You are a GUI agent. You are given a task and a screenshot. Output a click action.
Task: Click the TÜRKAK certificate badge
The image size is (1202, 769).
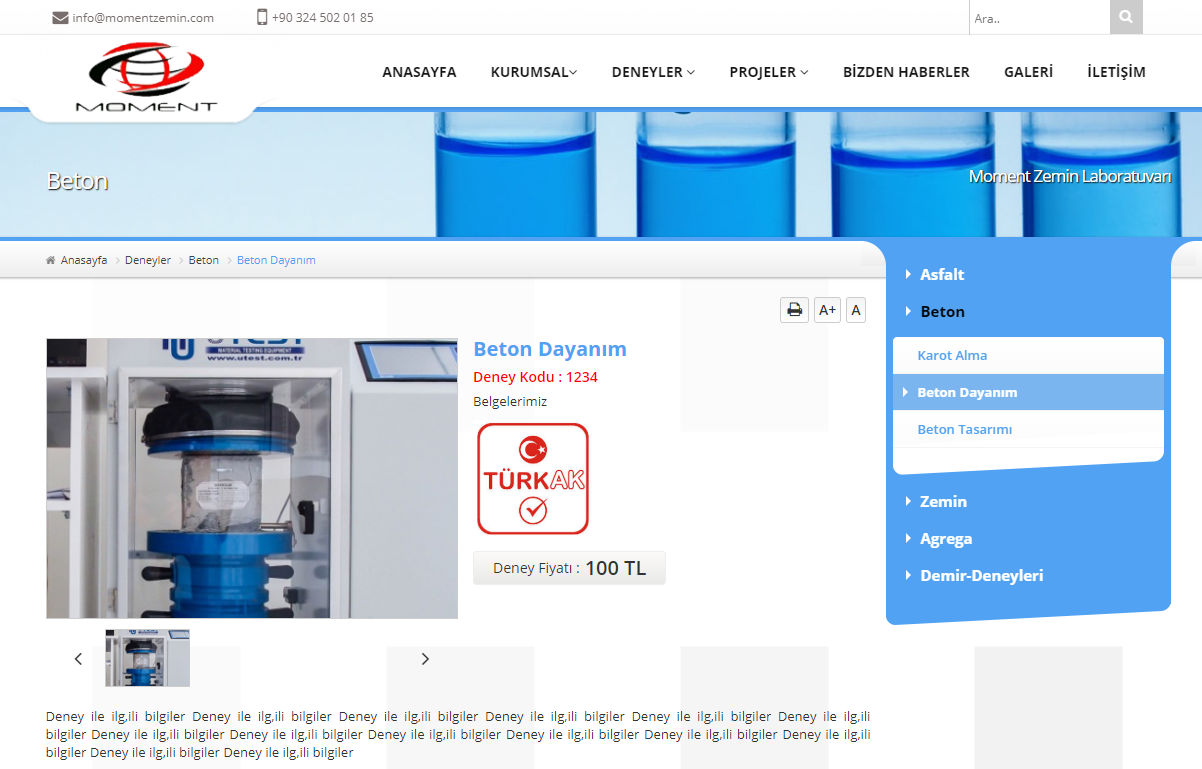[533, 479]
